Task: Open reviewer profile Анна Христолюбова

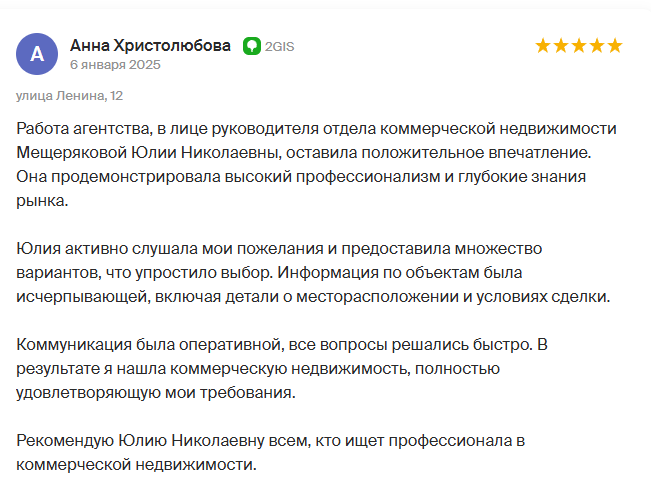Action: click(x=150, y=45)
